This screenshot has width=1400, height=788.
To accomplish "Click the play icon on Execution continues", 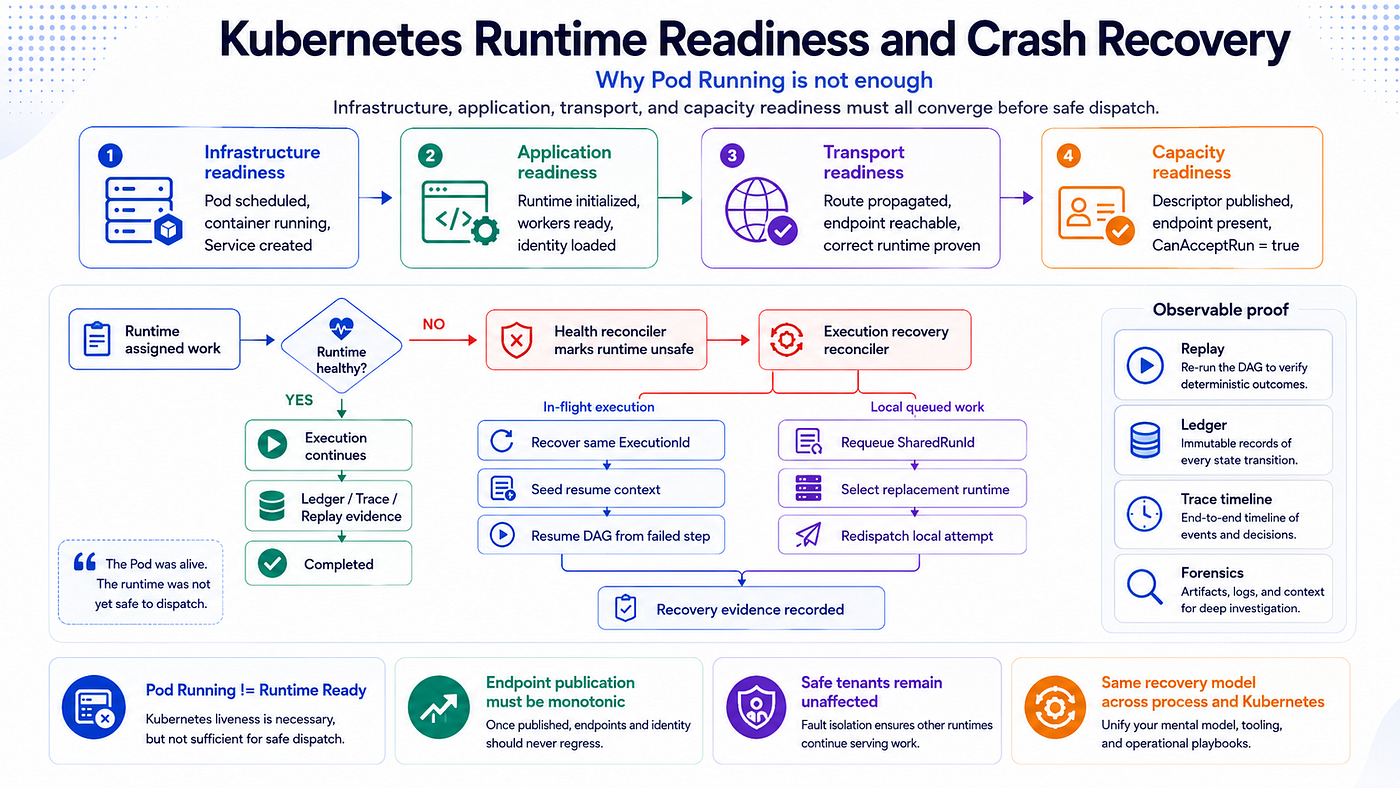I will point(272,445).
